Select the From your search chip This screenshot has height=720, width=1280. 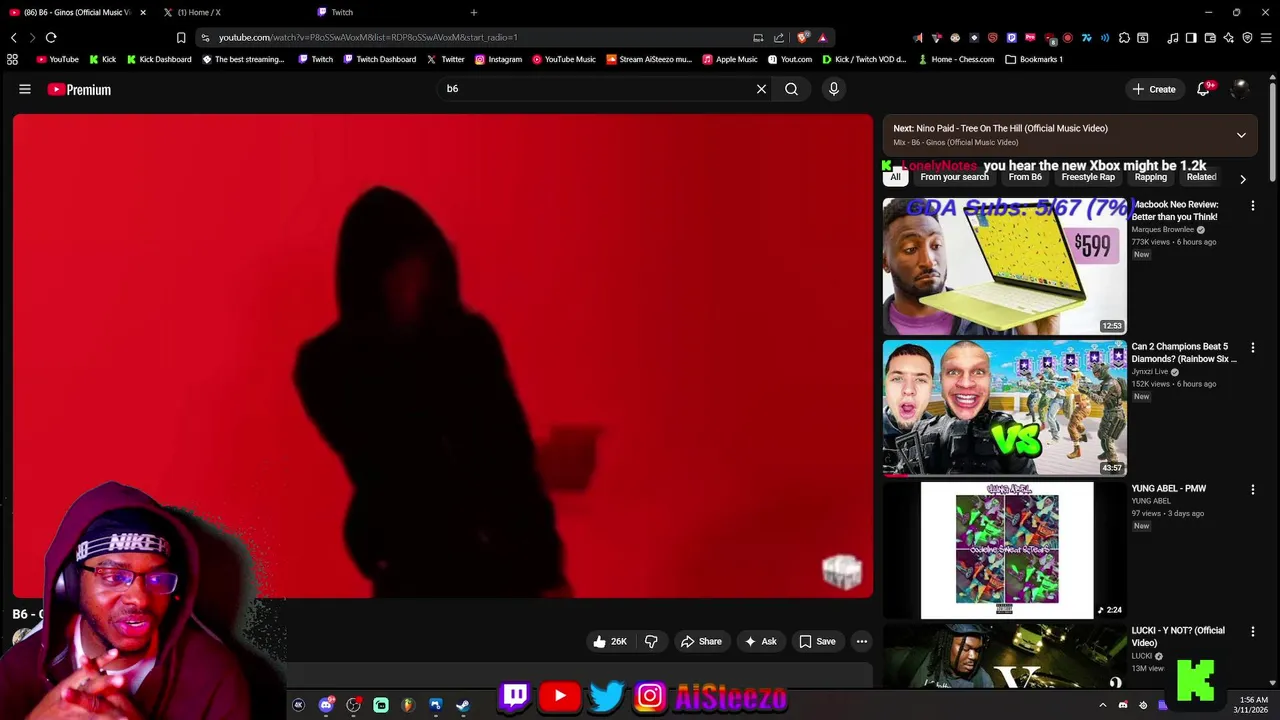point(954,177)
